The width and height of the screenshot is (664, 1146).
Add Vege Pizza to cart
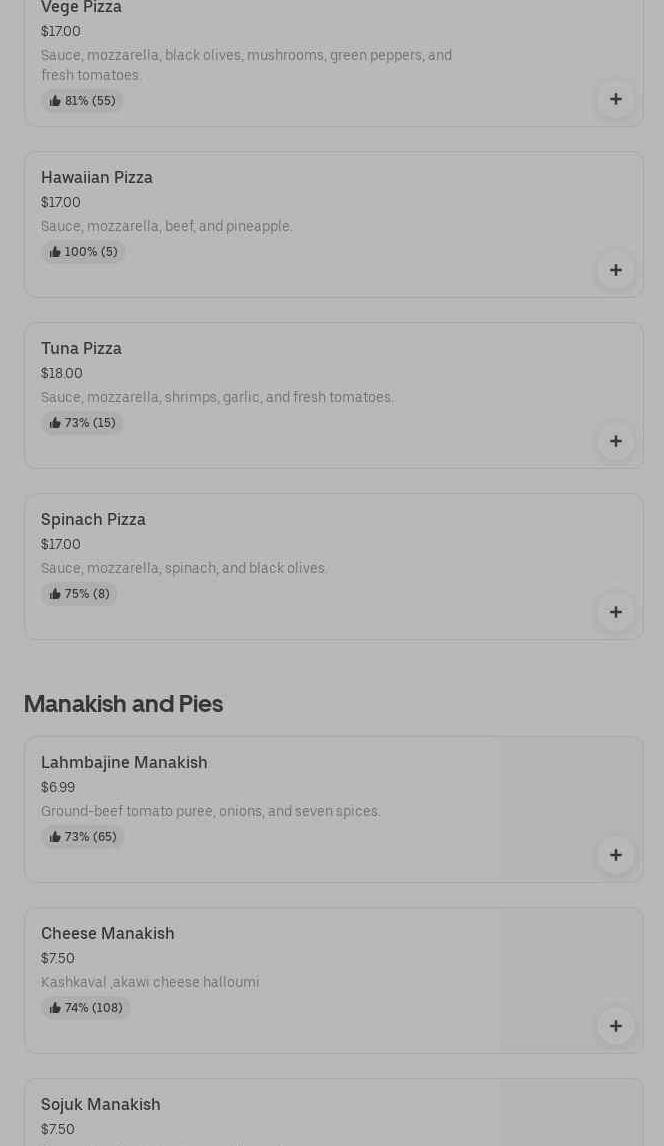click(x=615, y=99)
